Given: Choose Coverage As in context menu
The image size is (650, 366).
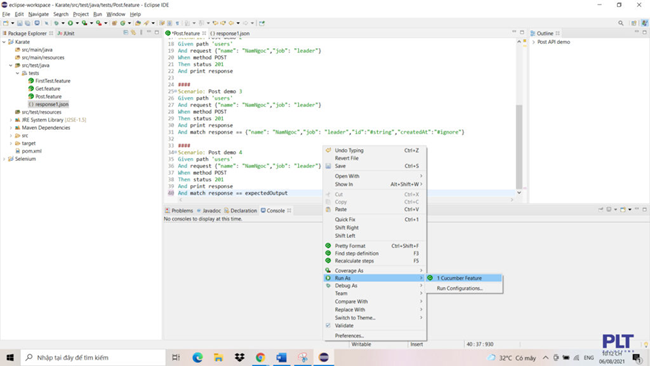Looking at the screenshot, I should (x=375, y=271).
